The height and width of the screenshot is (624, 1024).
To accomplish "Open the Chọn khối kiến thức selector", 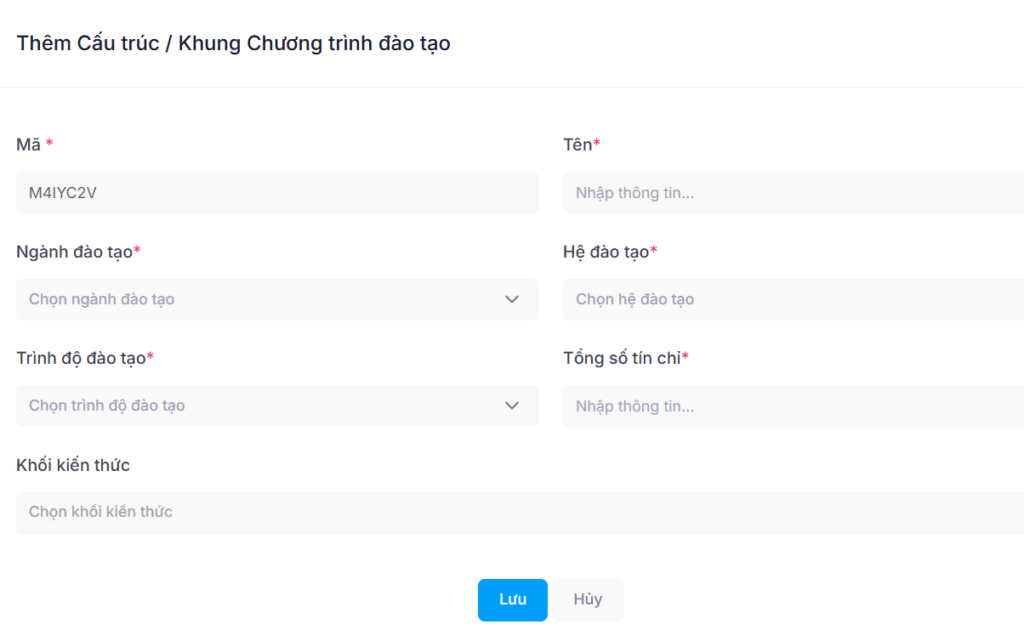I will (520, 513).
